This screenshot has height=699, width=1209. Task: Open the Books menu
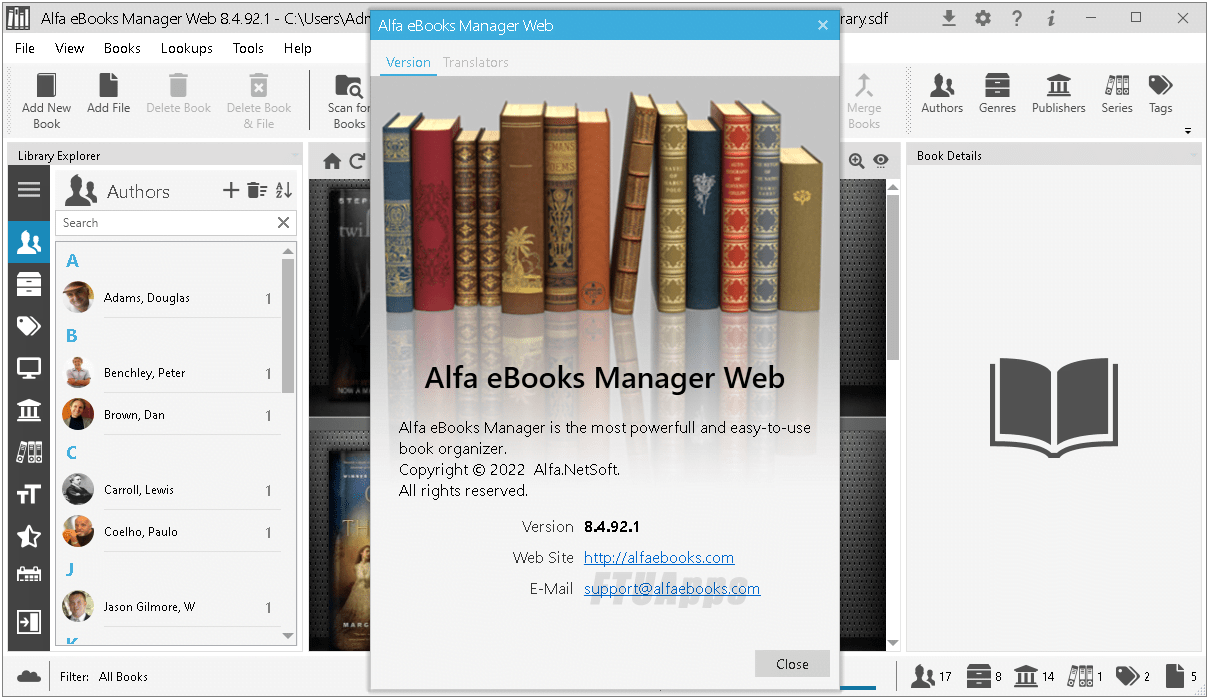coord(122,48)
